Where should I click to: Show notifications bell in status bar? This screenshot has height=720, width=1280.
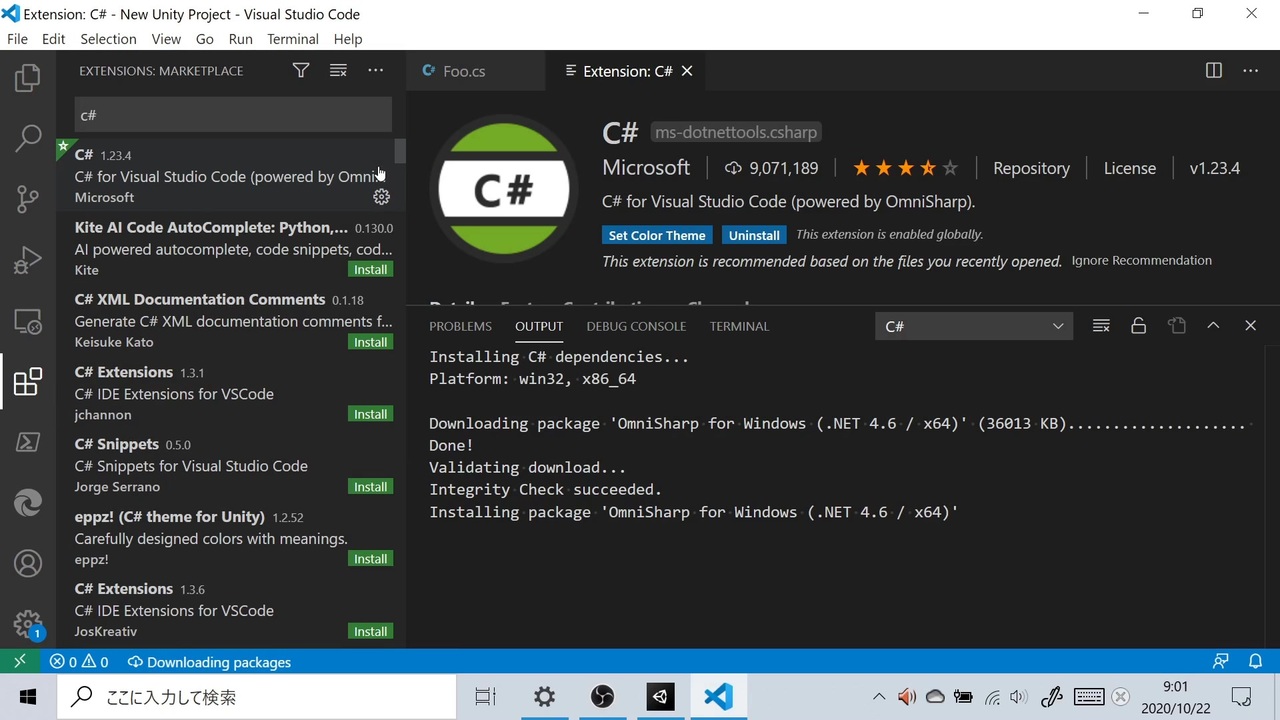click(1256, 662)
